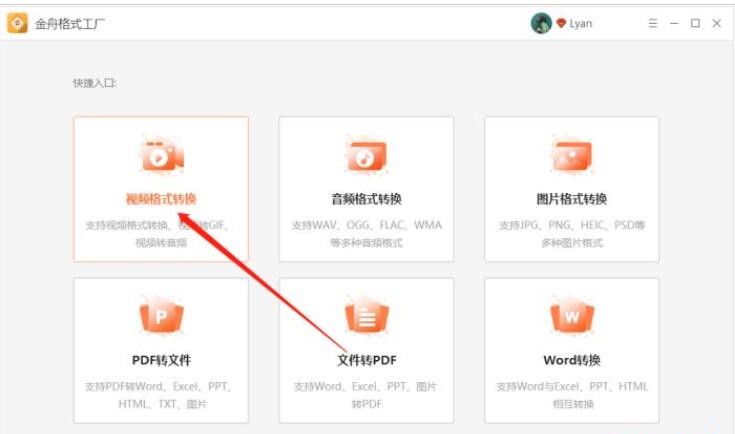Choose the 图片格式转换 title label
The height and width of the screenshot is (434, 735).
tap(571, 198)
